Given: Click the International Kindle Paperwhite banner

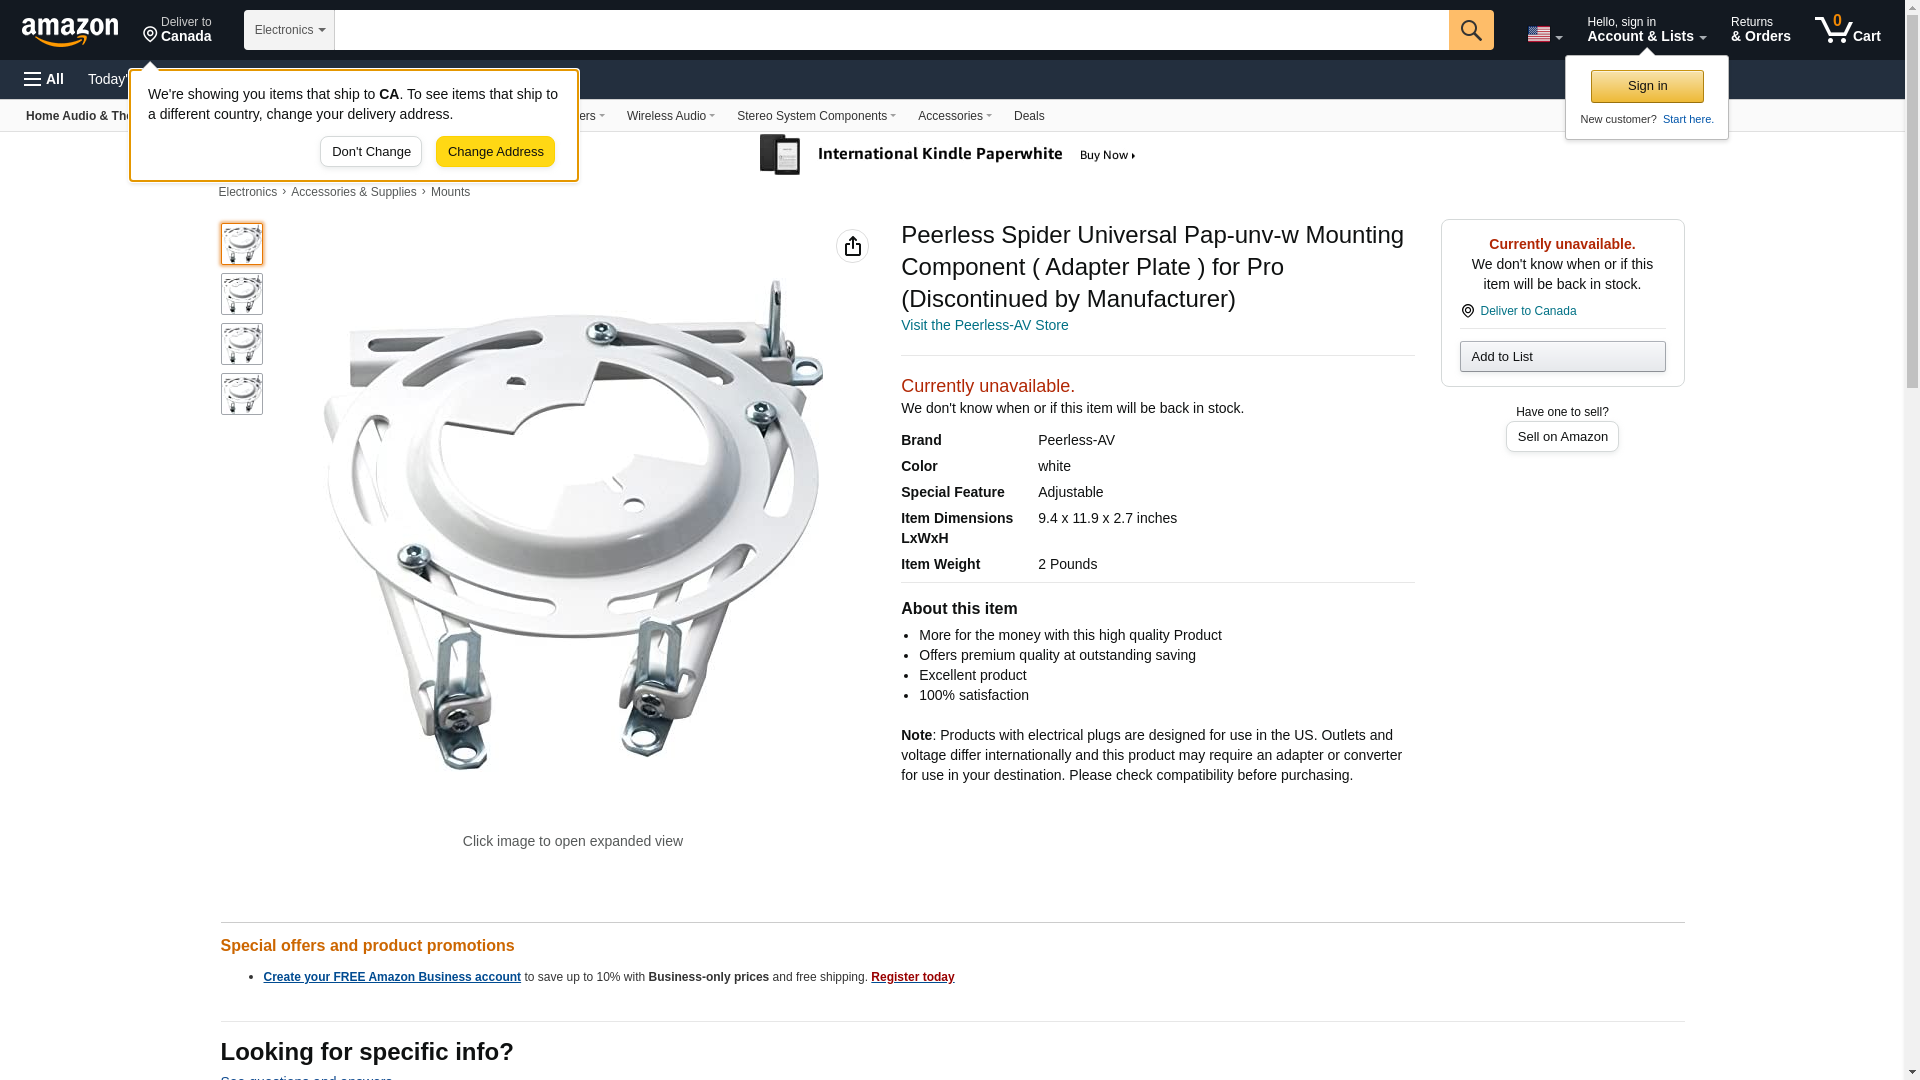Looking at the screenshot, I should (x=947, y=155).
